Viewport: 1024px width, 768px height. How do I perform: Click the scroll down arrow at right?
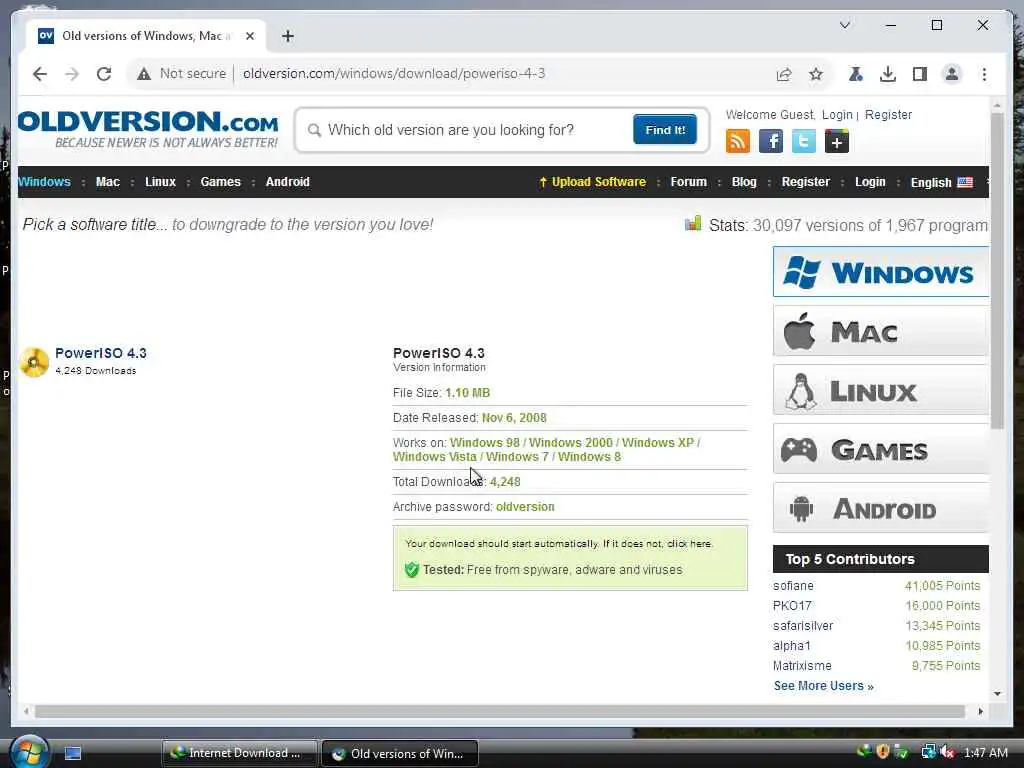click(x=997, y=694)
